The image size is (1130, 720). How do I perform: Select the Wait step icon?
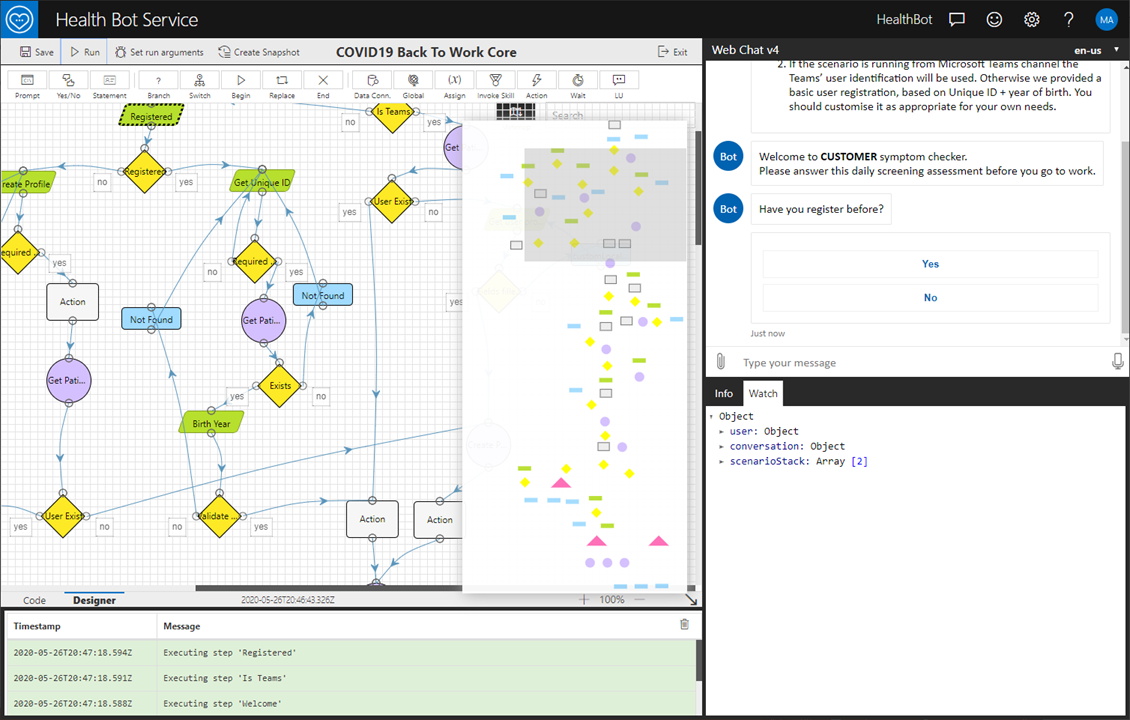tap(578, 80)
